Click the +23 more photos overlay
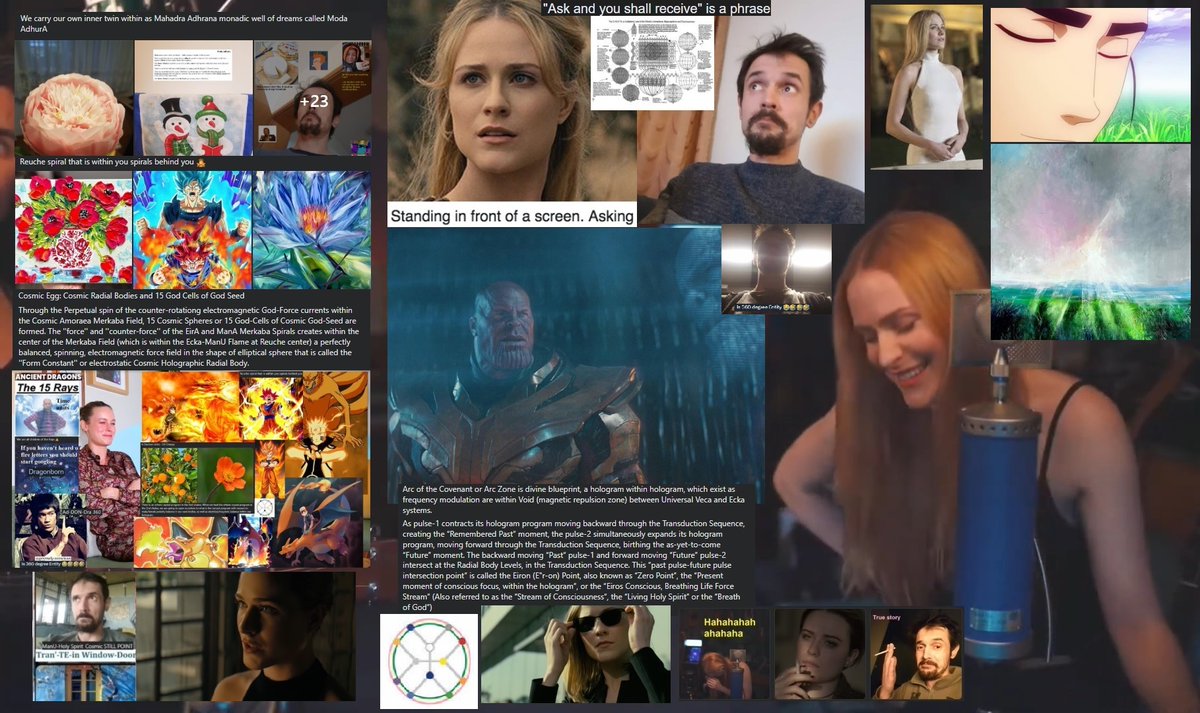The width and height of the screenshot is (1200, 713). coord(312,98)
